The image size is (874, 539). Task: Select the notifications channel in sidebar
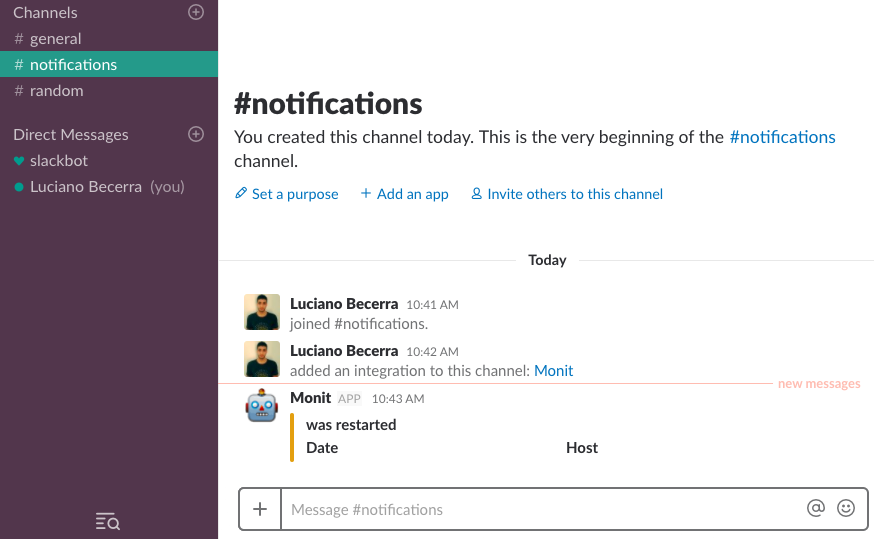pyautogui.click(x=109, y=64)
